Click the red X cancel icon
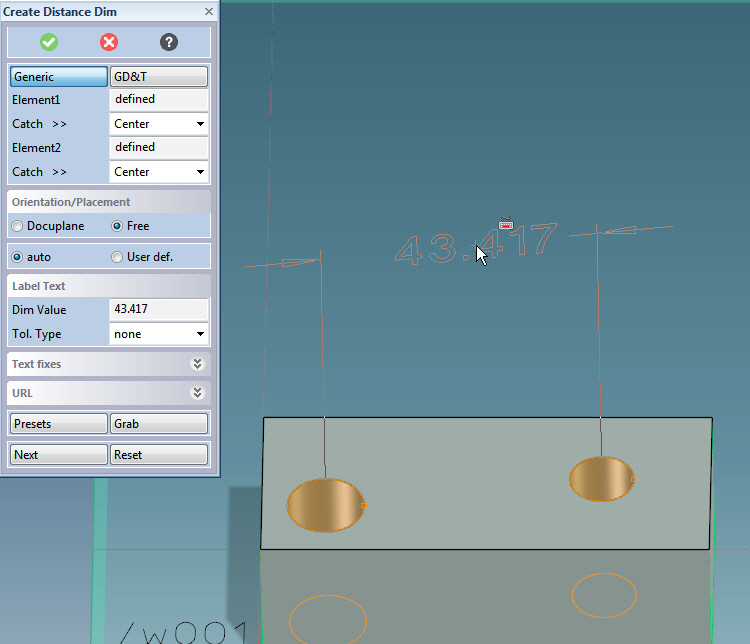 click(109, 42)
